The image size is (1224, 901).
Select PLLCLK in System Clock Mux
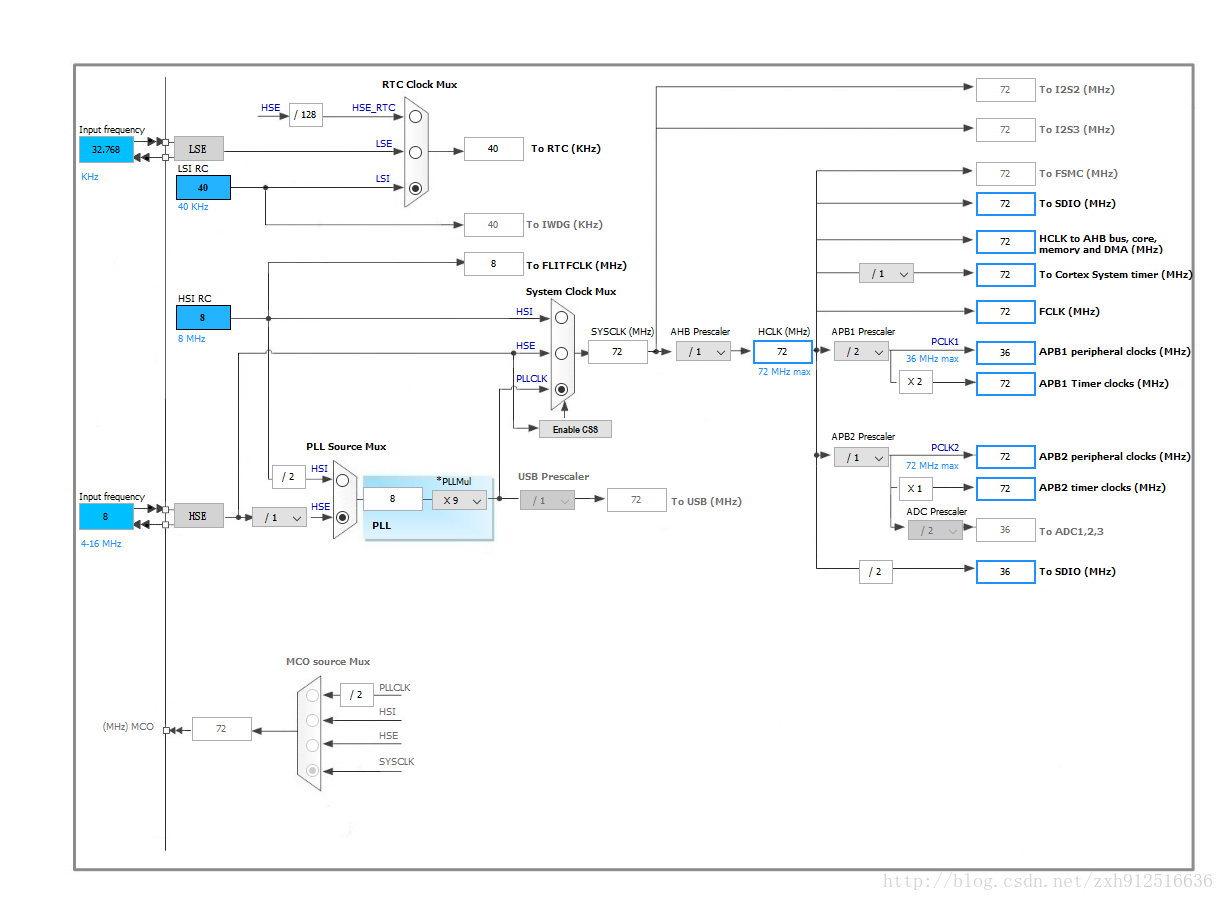pyautogui.click(x=562, y=389)
